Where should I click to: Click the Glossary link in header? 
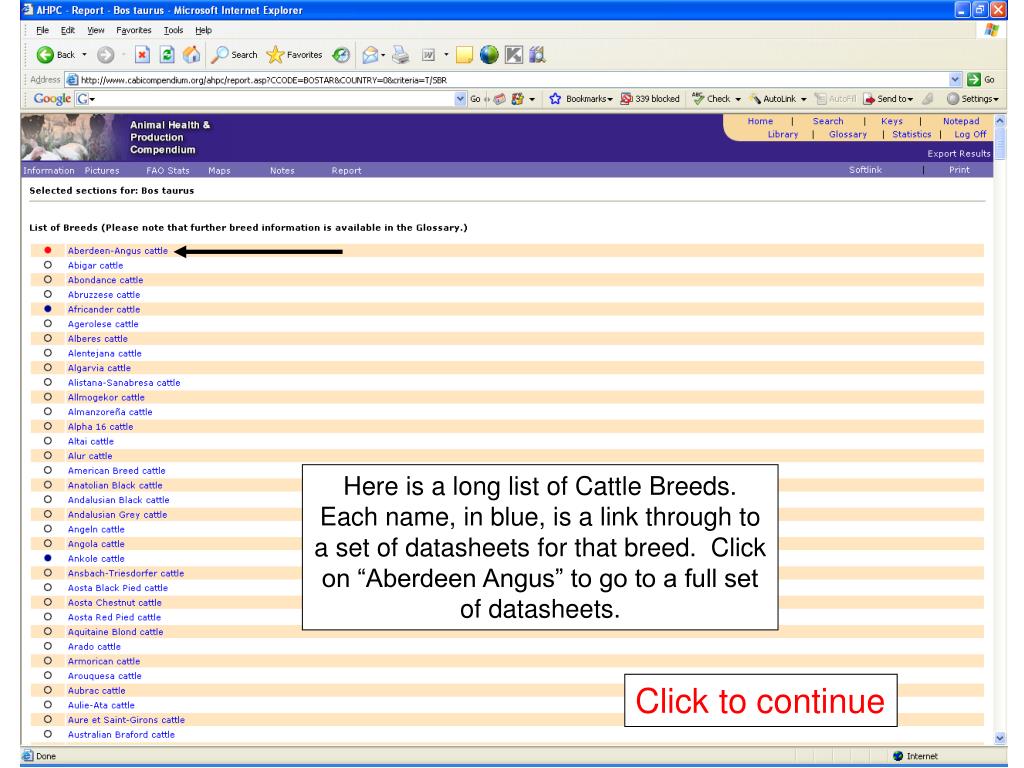[849, 135]
